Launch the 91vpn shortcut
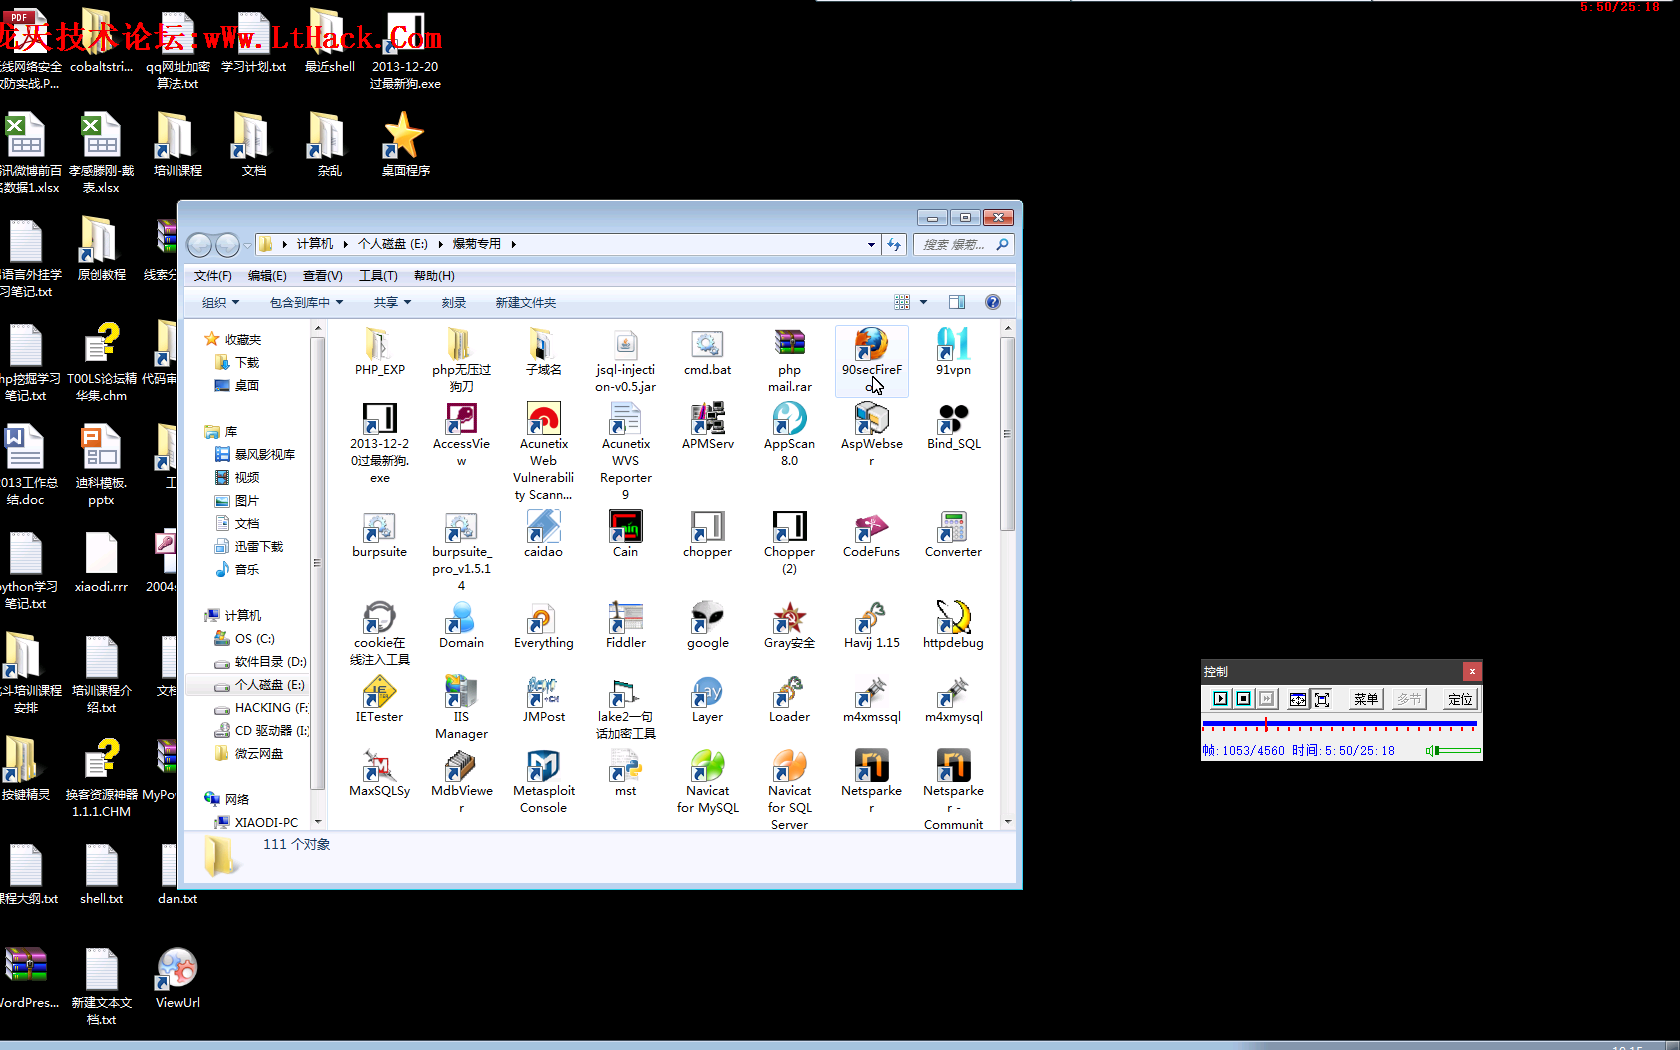Image resolution: width=1680 pixels, height=1050 pixels. [953, 353]
